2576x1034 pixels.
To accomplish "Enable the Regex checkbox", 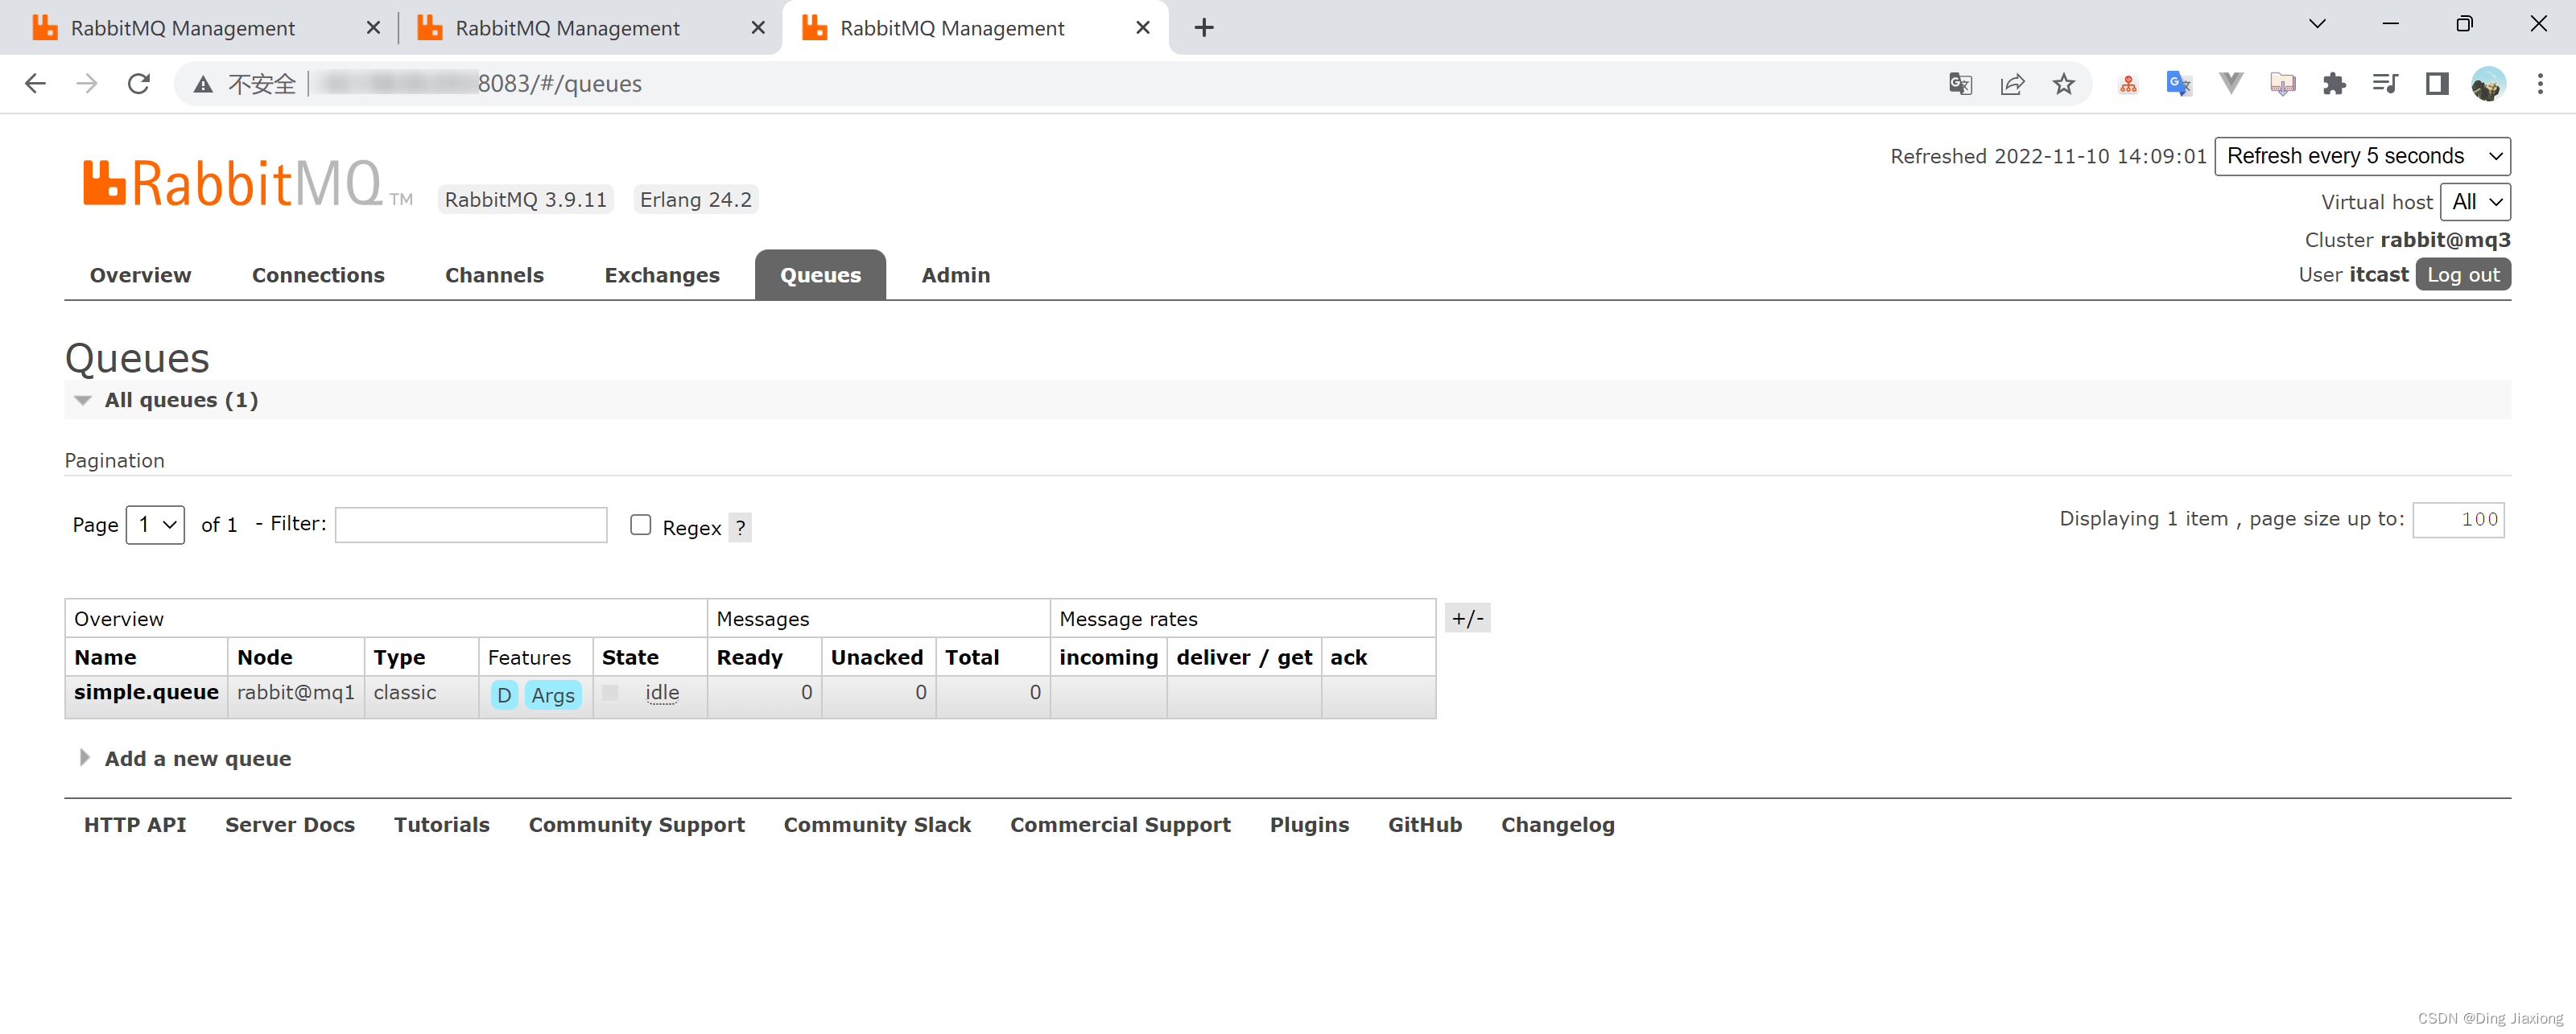I will click(x=641, y=525).
